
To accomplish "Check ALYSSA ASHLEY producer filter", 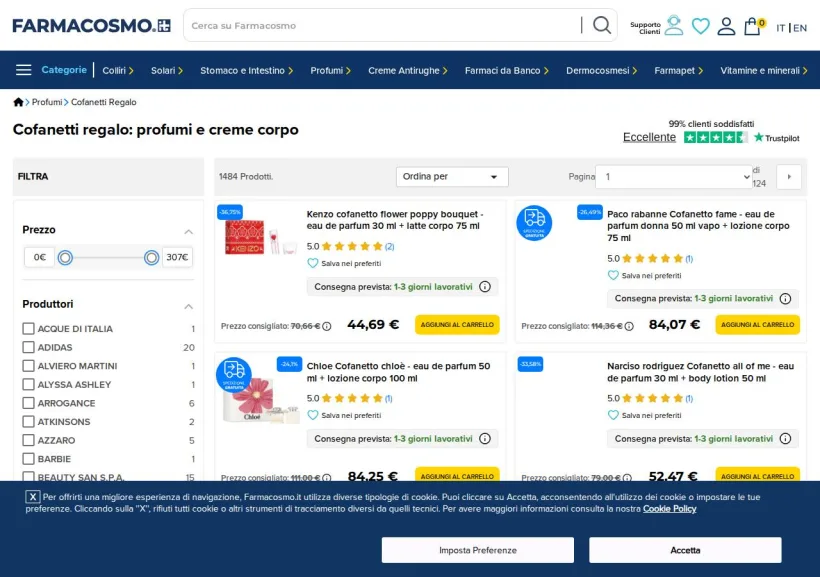I will coord(28,384).
